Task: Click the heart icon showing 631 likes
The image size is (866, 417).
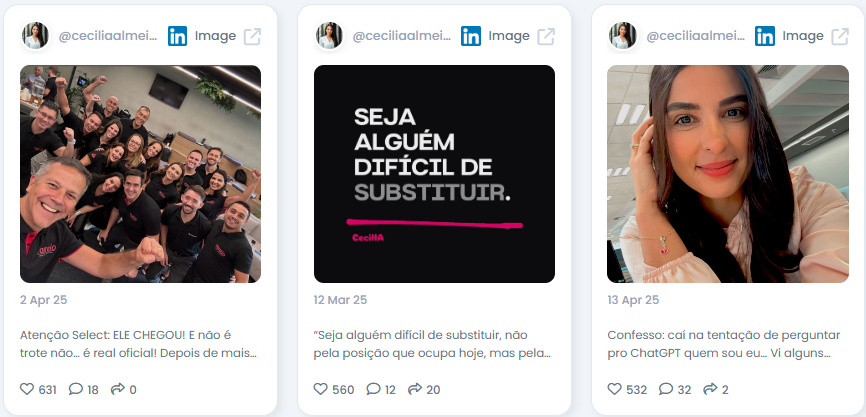Action: (27, 389)
